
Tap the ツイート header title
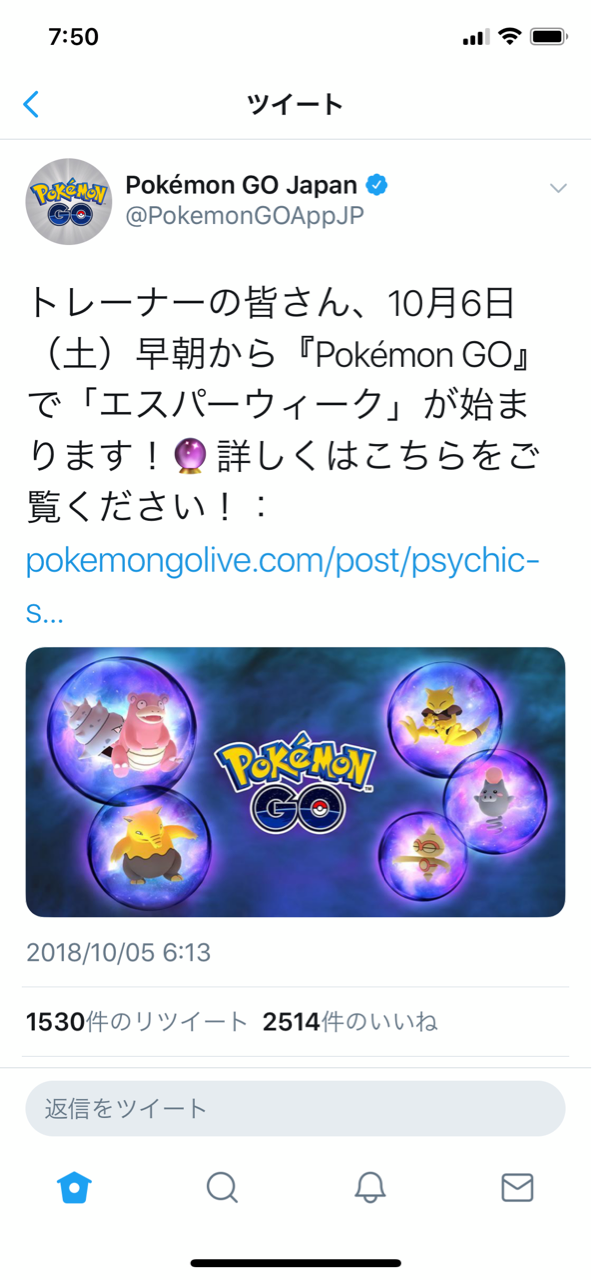coord(295,104)
